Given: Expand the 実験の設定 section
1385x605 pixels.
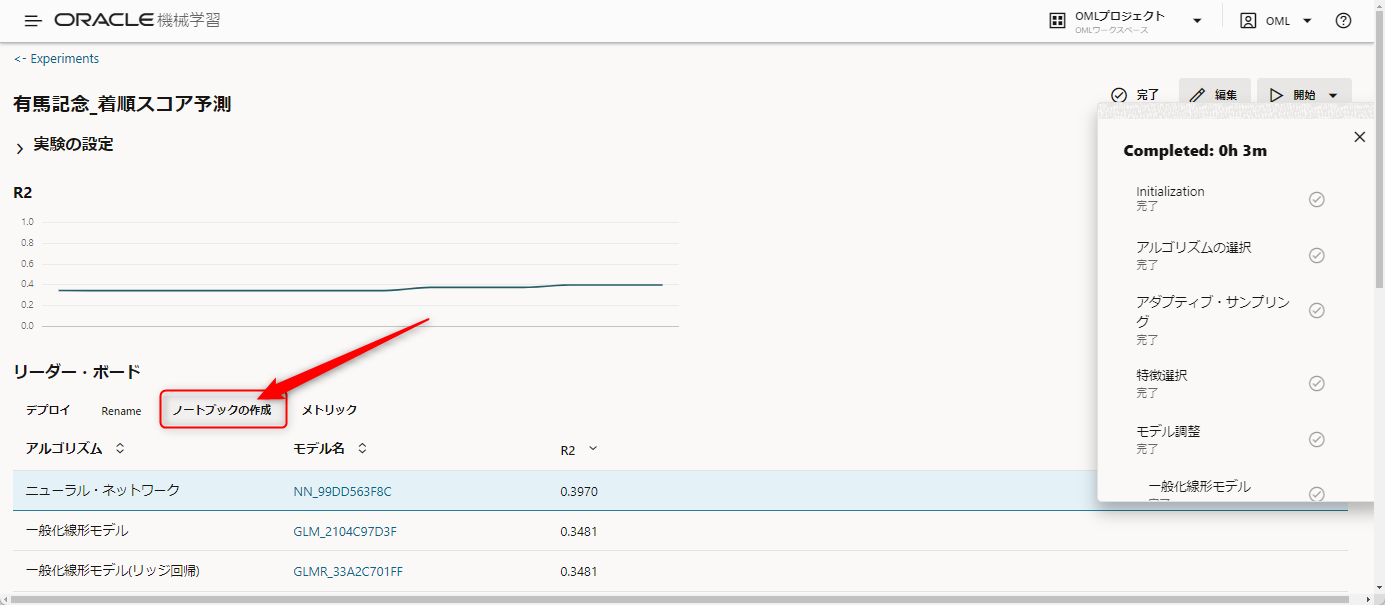Looking at the screenshot, I should click(19, 149).
